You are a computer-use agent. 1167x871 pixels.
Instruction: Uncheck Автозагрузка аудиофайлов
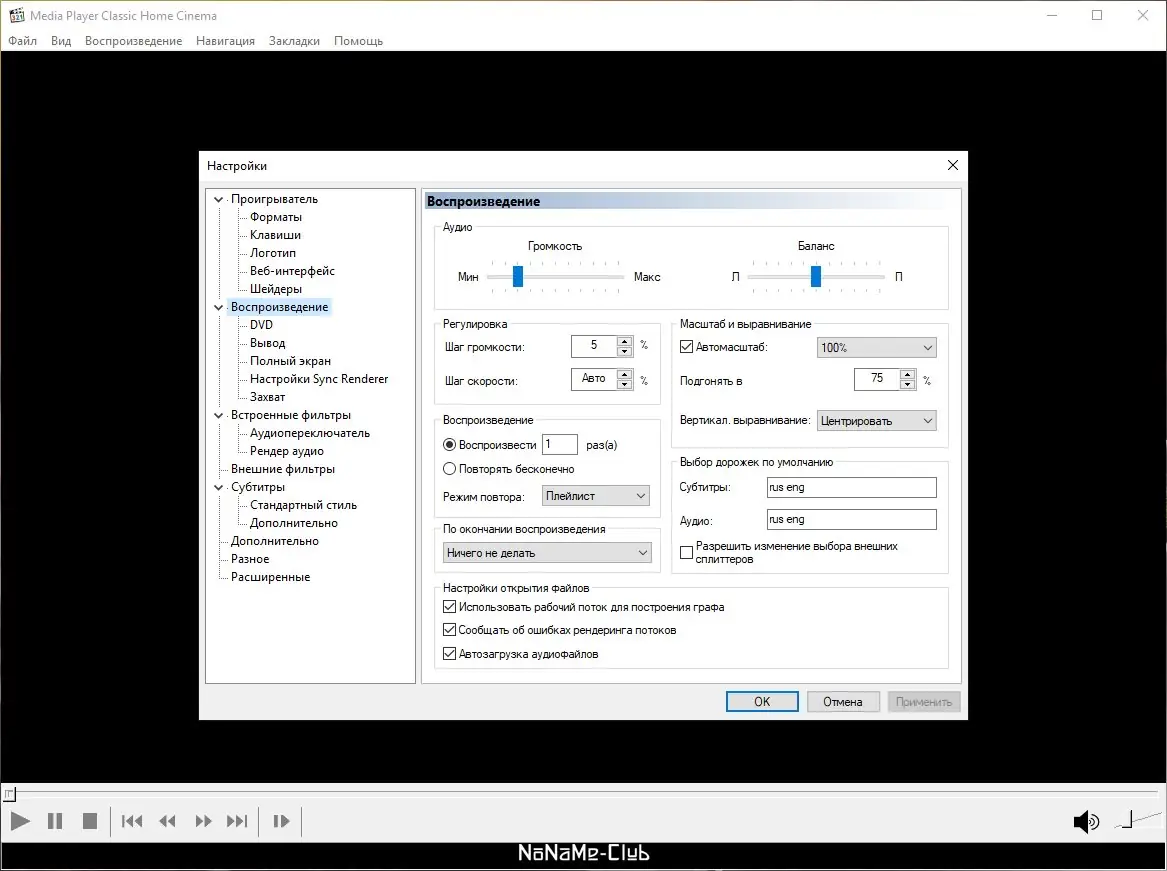click(x=449, y=653)
